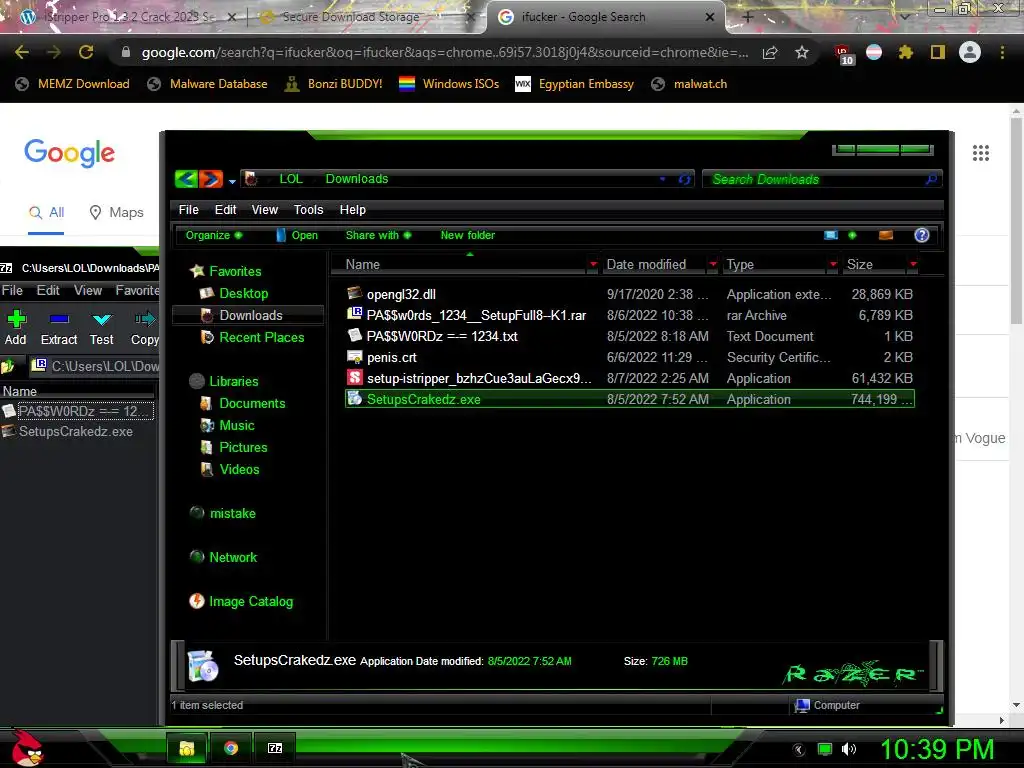Open the Explorer View menu
This screenshot has height=768, width=1024.
[x=264, y=210]
